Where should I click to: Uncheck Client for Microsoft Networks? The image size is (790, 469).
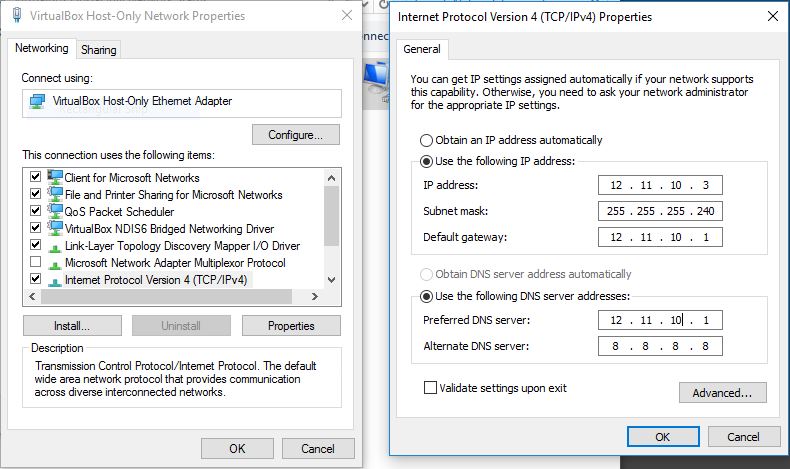(35, 176)
